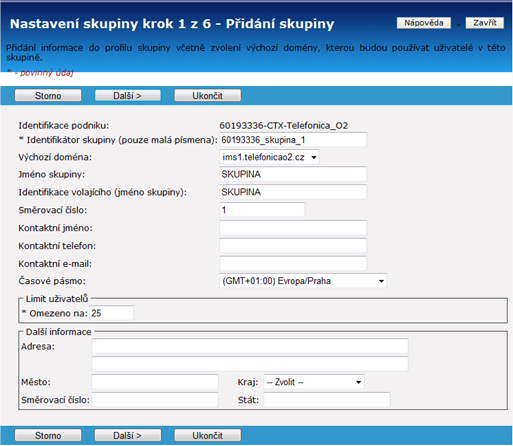Click the top Ukončit button
This screenshot has width=513, height=446.
click(x=207, y=96)
